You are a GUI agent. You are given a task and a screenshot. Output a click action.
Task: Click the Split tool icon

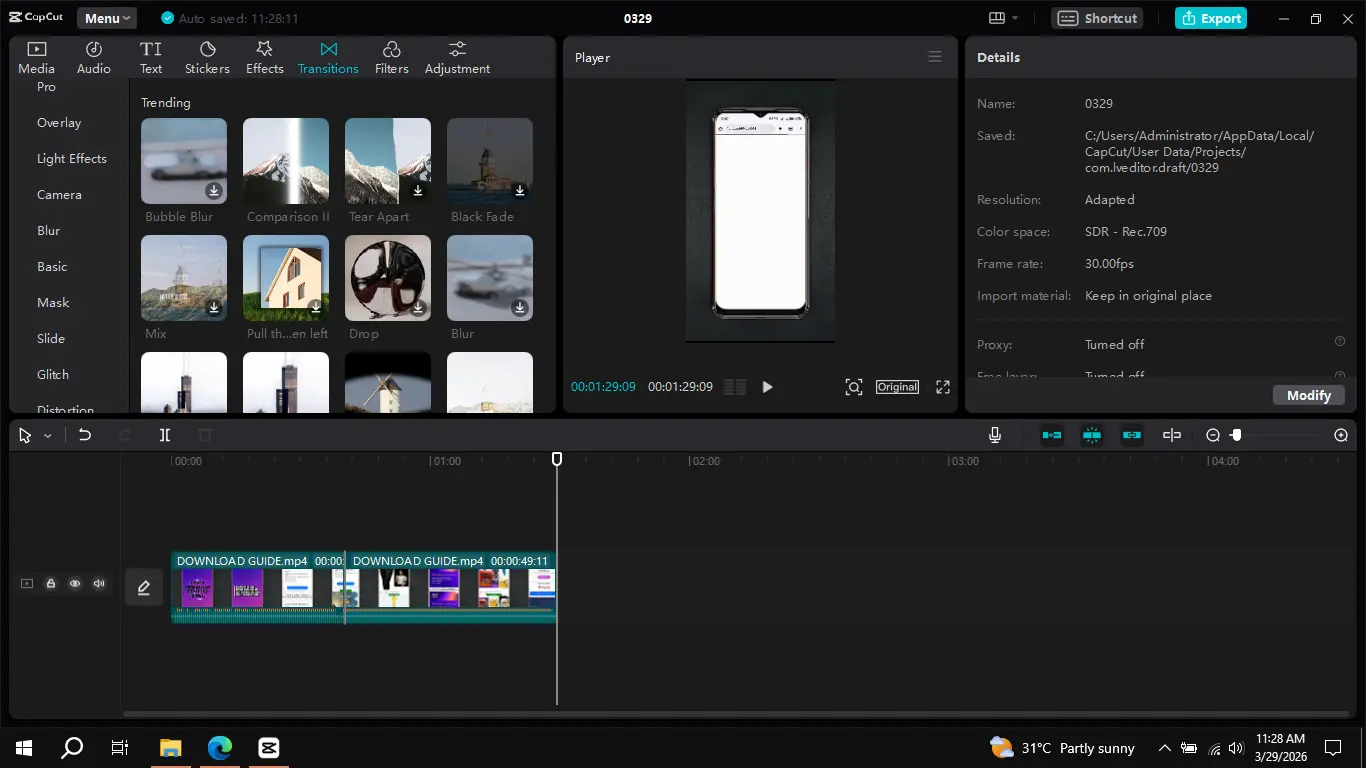pos(165,435)
